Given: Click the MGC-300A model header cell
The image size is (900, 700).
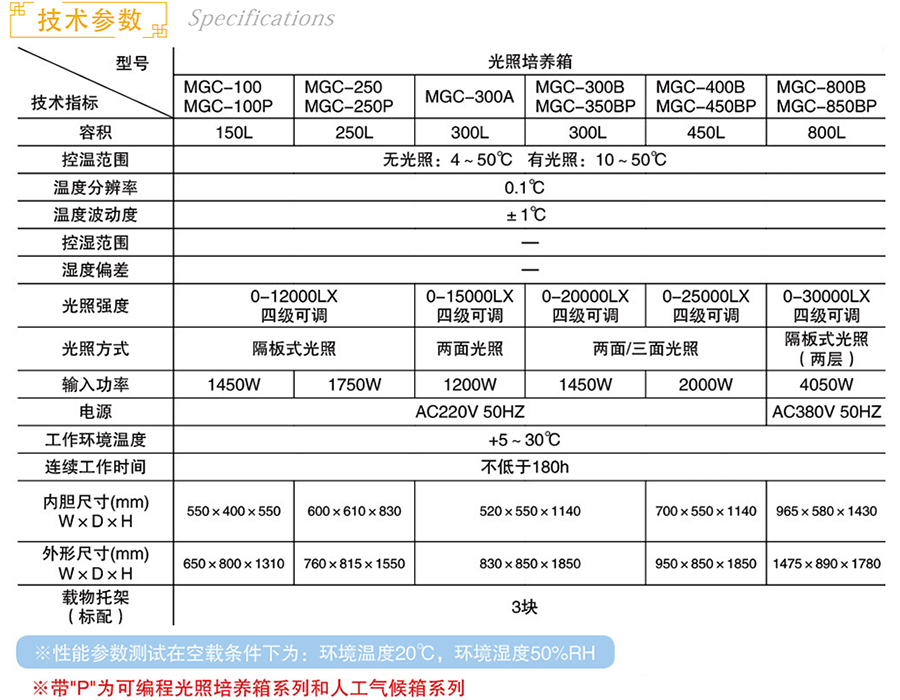Looking at the screenshot, I should [469, 97].
